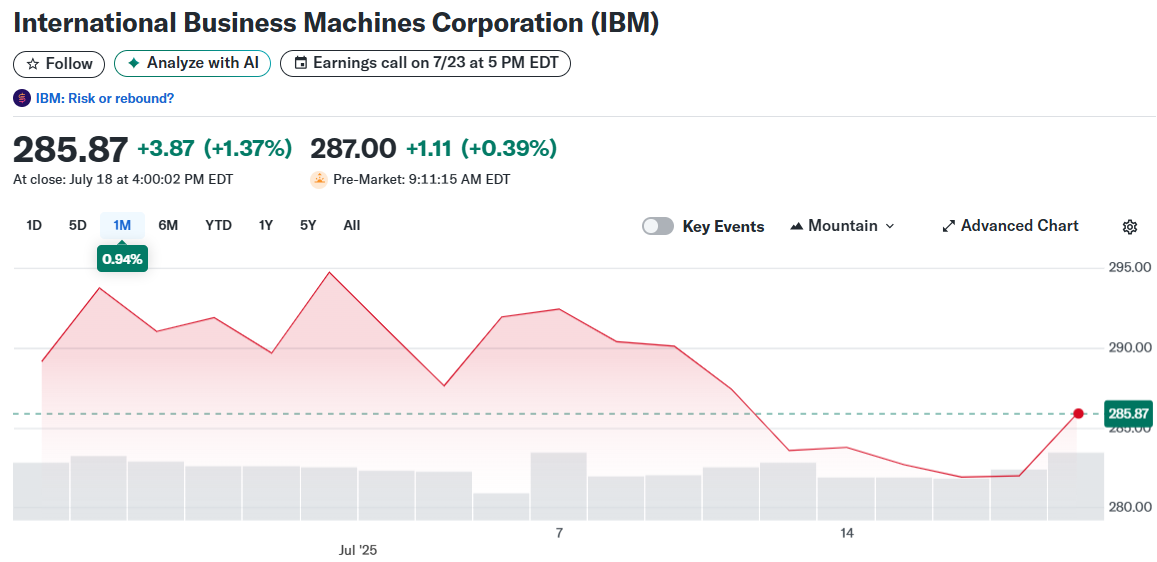Viewport: 1157px width, 562px height.
Task: Click the +3.87 (+1.37%) change value
Action: click(x=215, y=149)
